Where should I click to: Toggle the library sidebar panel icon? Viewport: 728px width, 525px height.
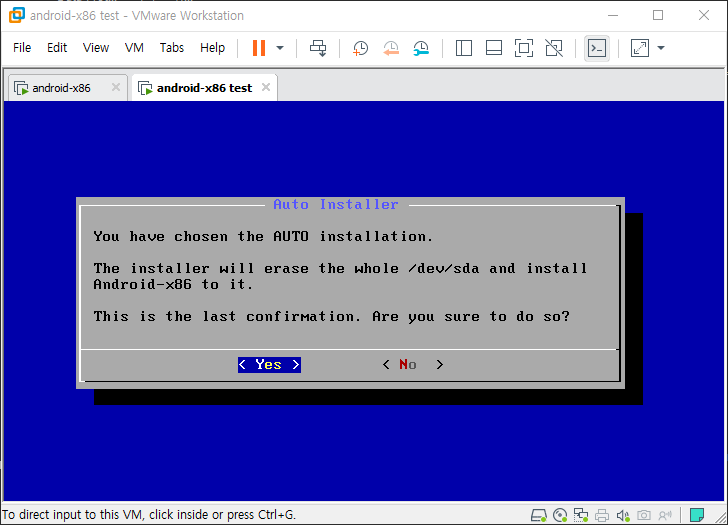pos(464,48)
